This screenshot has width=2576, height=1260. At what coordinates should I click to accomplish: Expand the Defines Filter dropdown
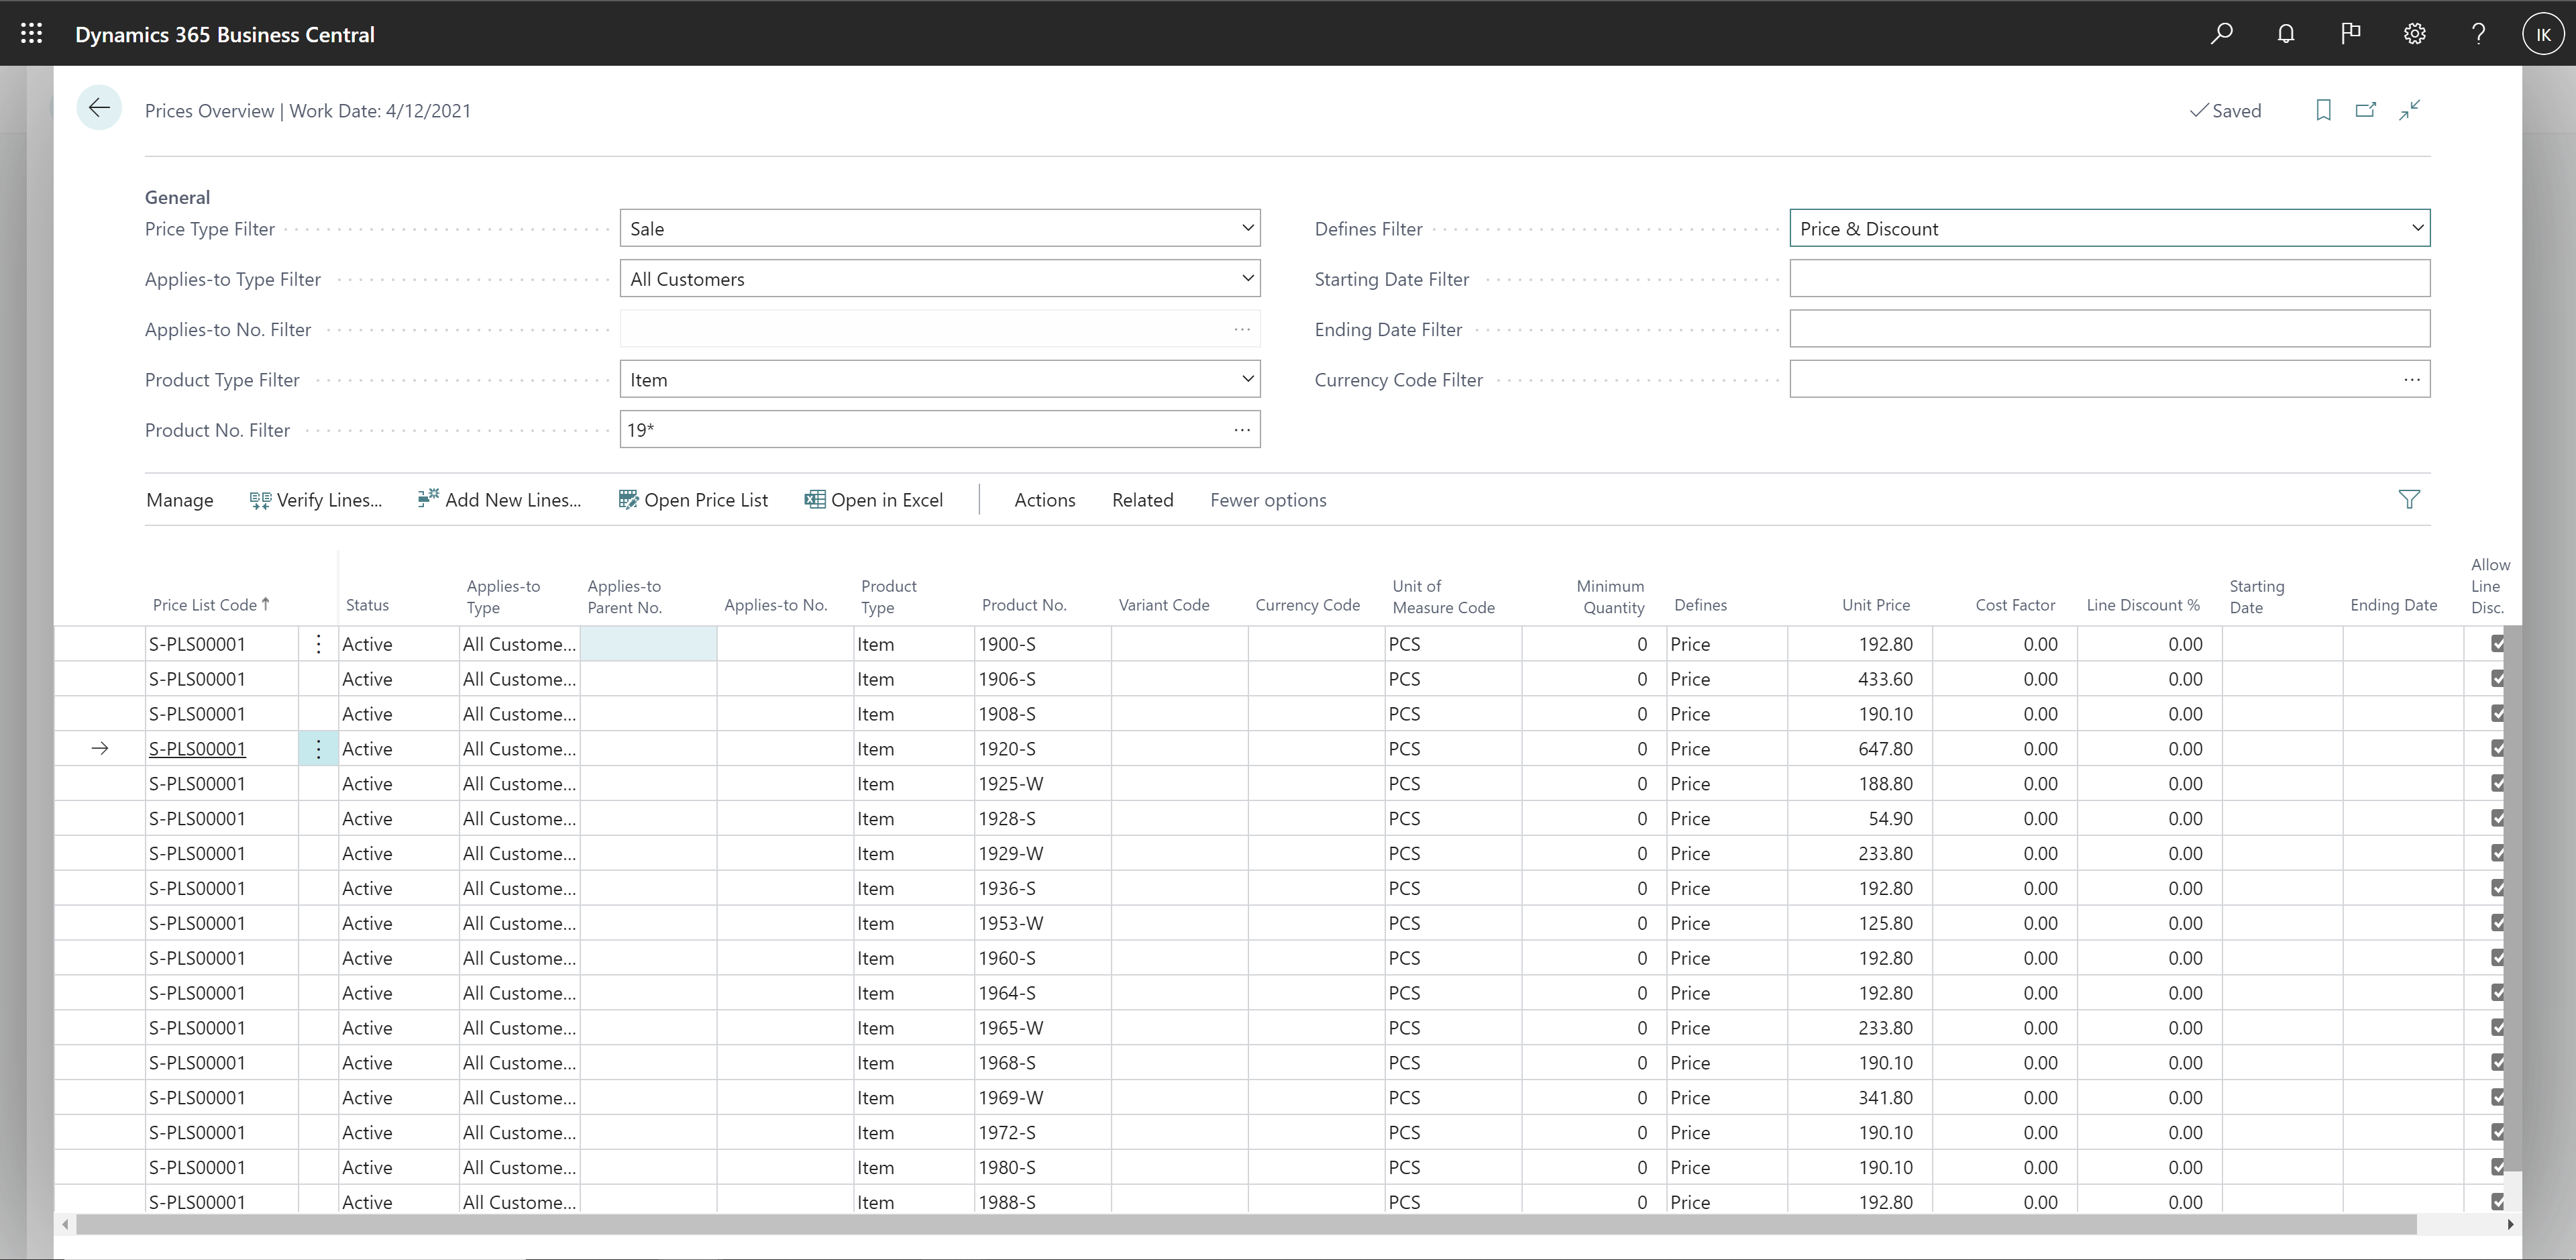click(x=2415, y=228)
